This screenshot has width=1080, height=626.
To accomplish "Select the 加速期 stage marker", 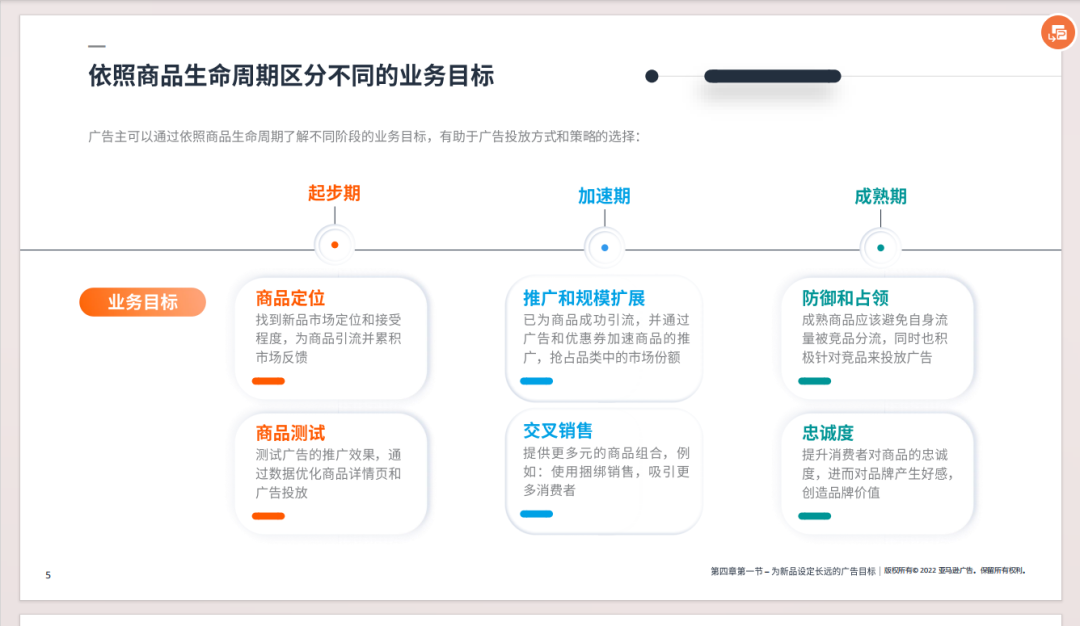I will (604, 195).
